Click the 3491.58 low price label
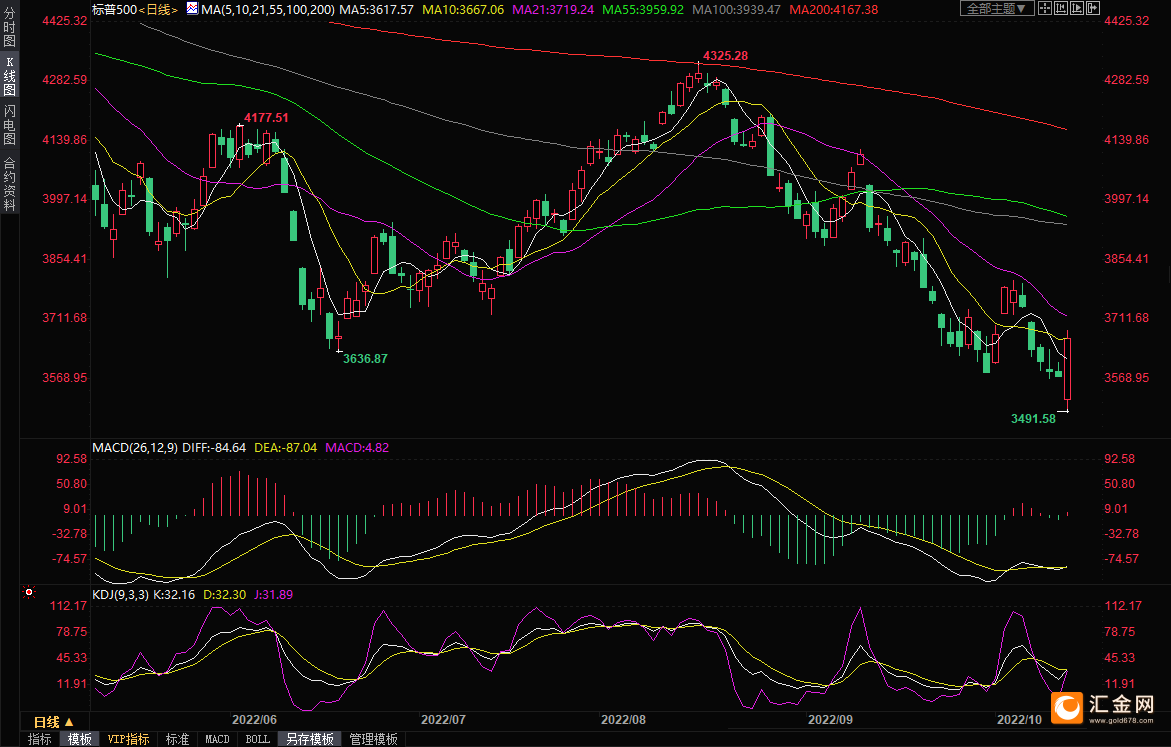 pyautogui.click(x=1034, y=418)
